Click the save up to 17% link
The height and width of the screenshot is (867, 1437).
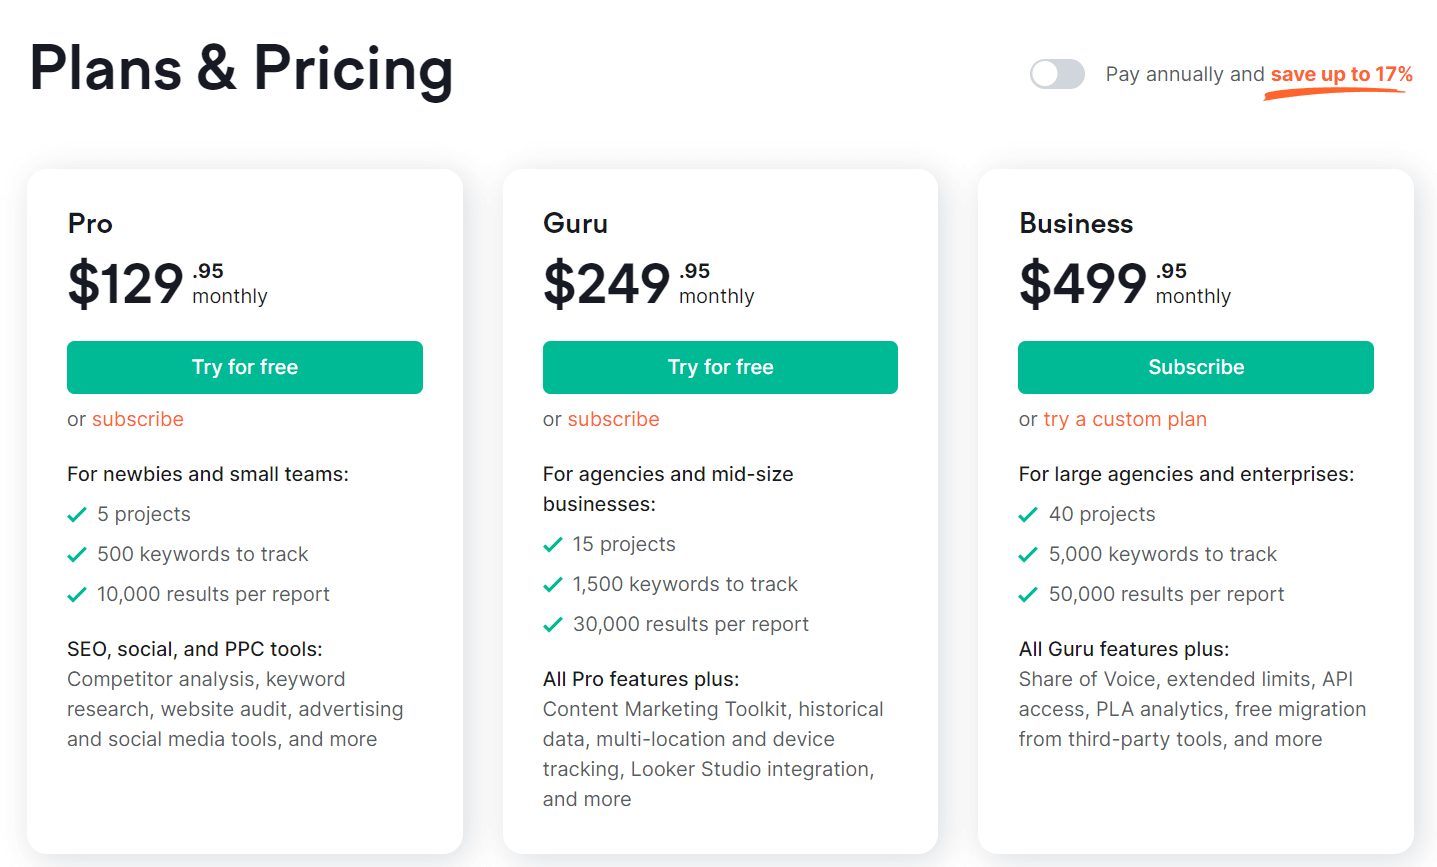coord(1341,74)
